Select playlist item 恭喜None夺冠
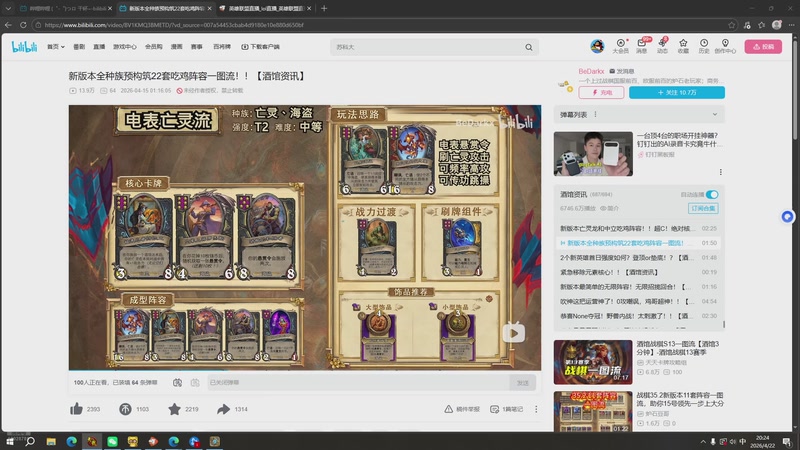Screen dimensions: 800x450 pos(638,316)
